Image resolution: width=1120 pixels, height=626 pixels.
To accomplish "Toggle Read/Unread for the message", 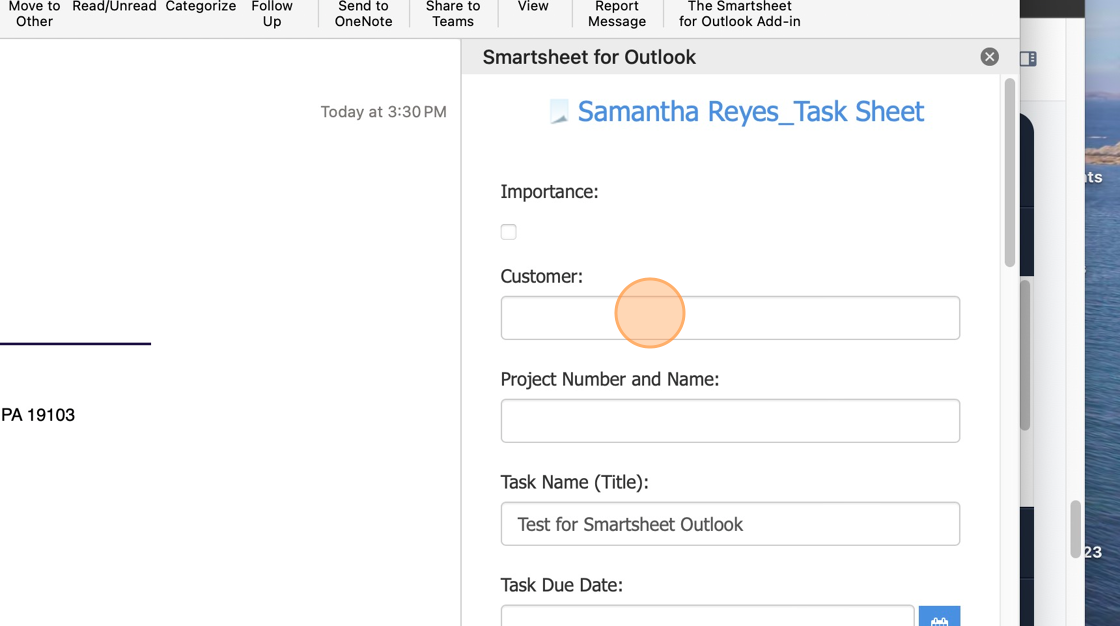I will (114, 7).
